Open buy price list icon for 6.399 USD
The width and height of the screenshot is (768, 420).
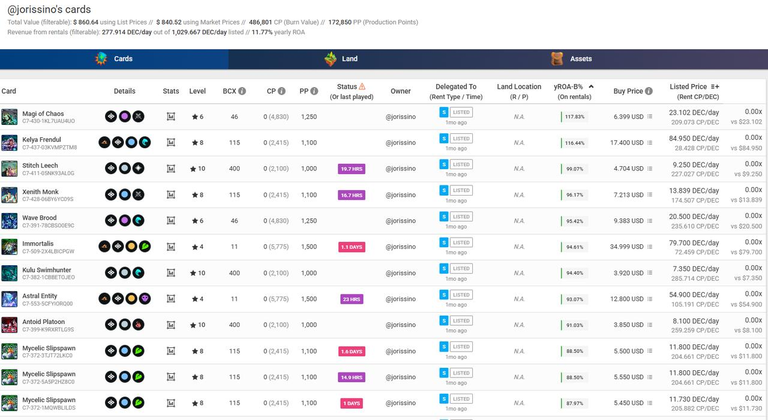(649, 117)
